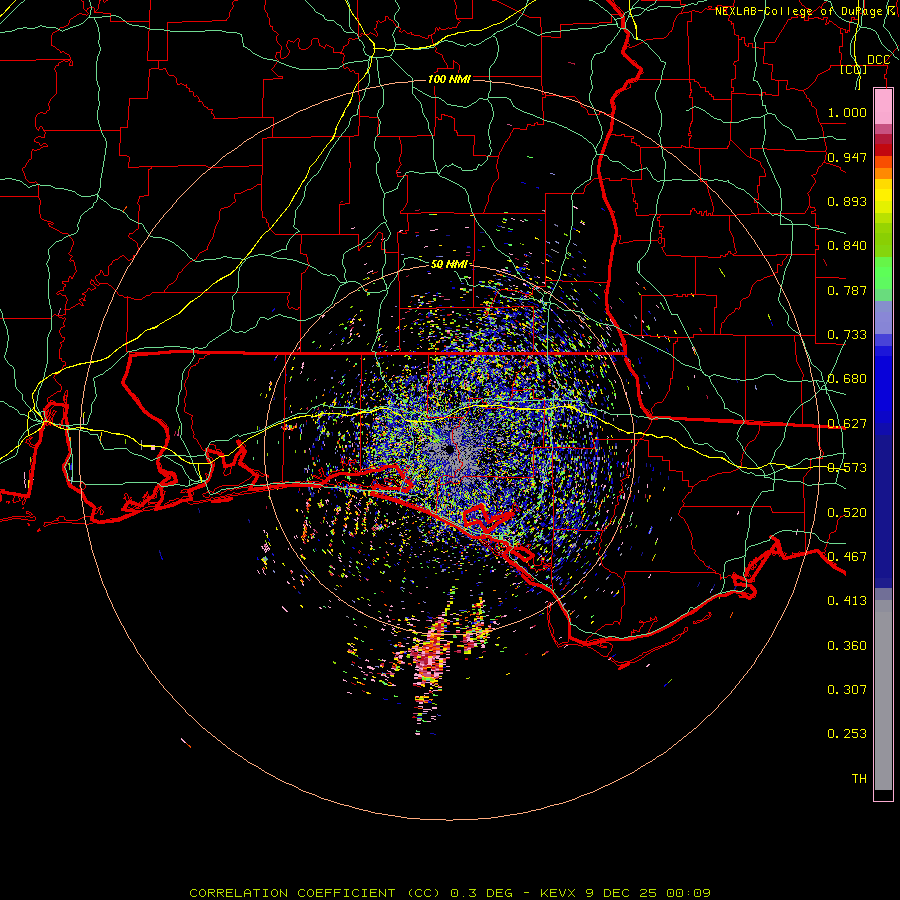Click the 0.307 scale value
The height and width of the screenshot is (900, 900).
click(x=847, y=689)
